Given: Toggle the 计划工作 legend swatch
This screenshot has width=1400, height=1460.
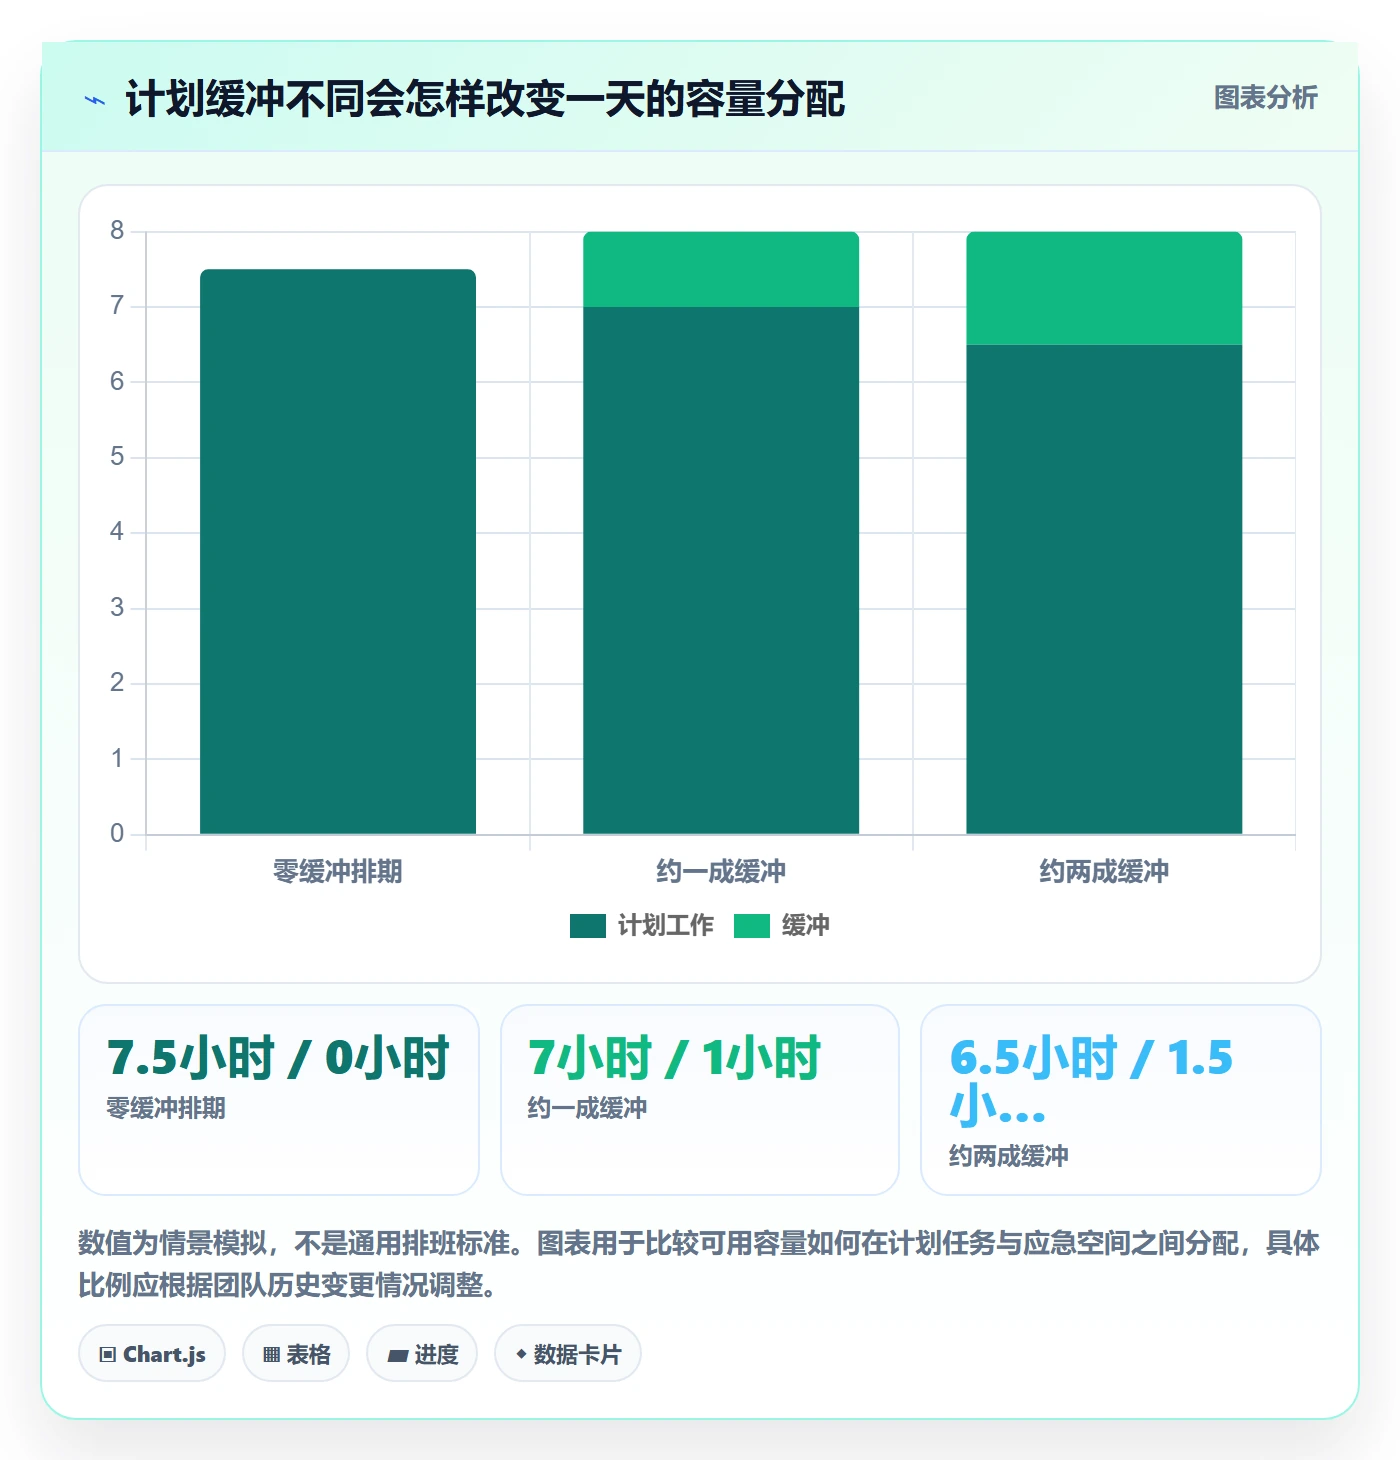Looking at the screenshot, I should pos(588,926).
